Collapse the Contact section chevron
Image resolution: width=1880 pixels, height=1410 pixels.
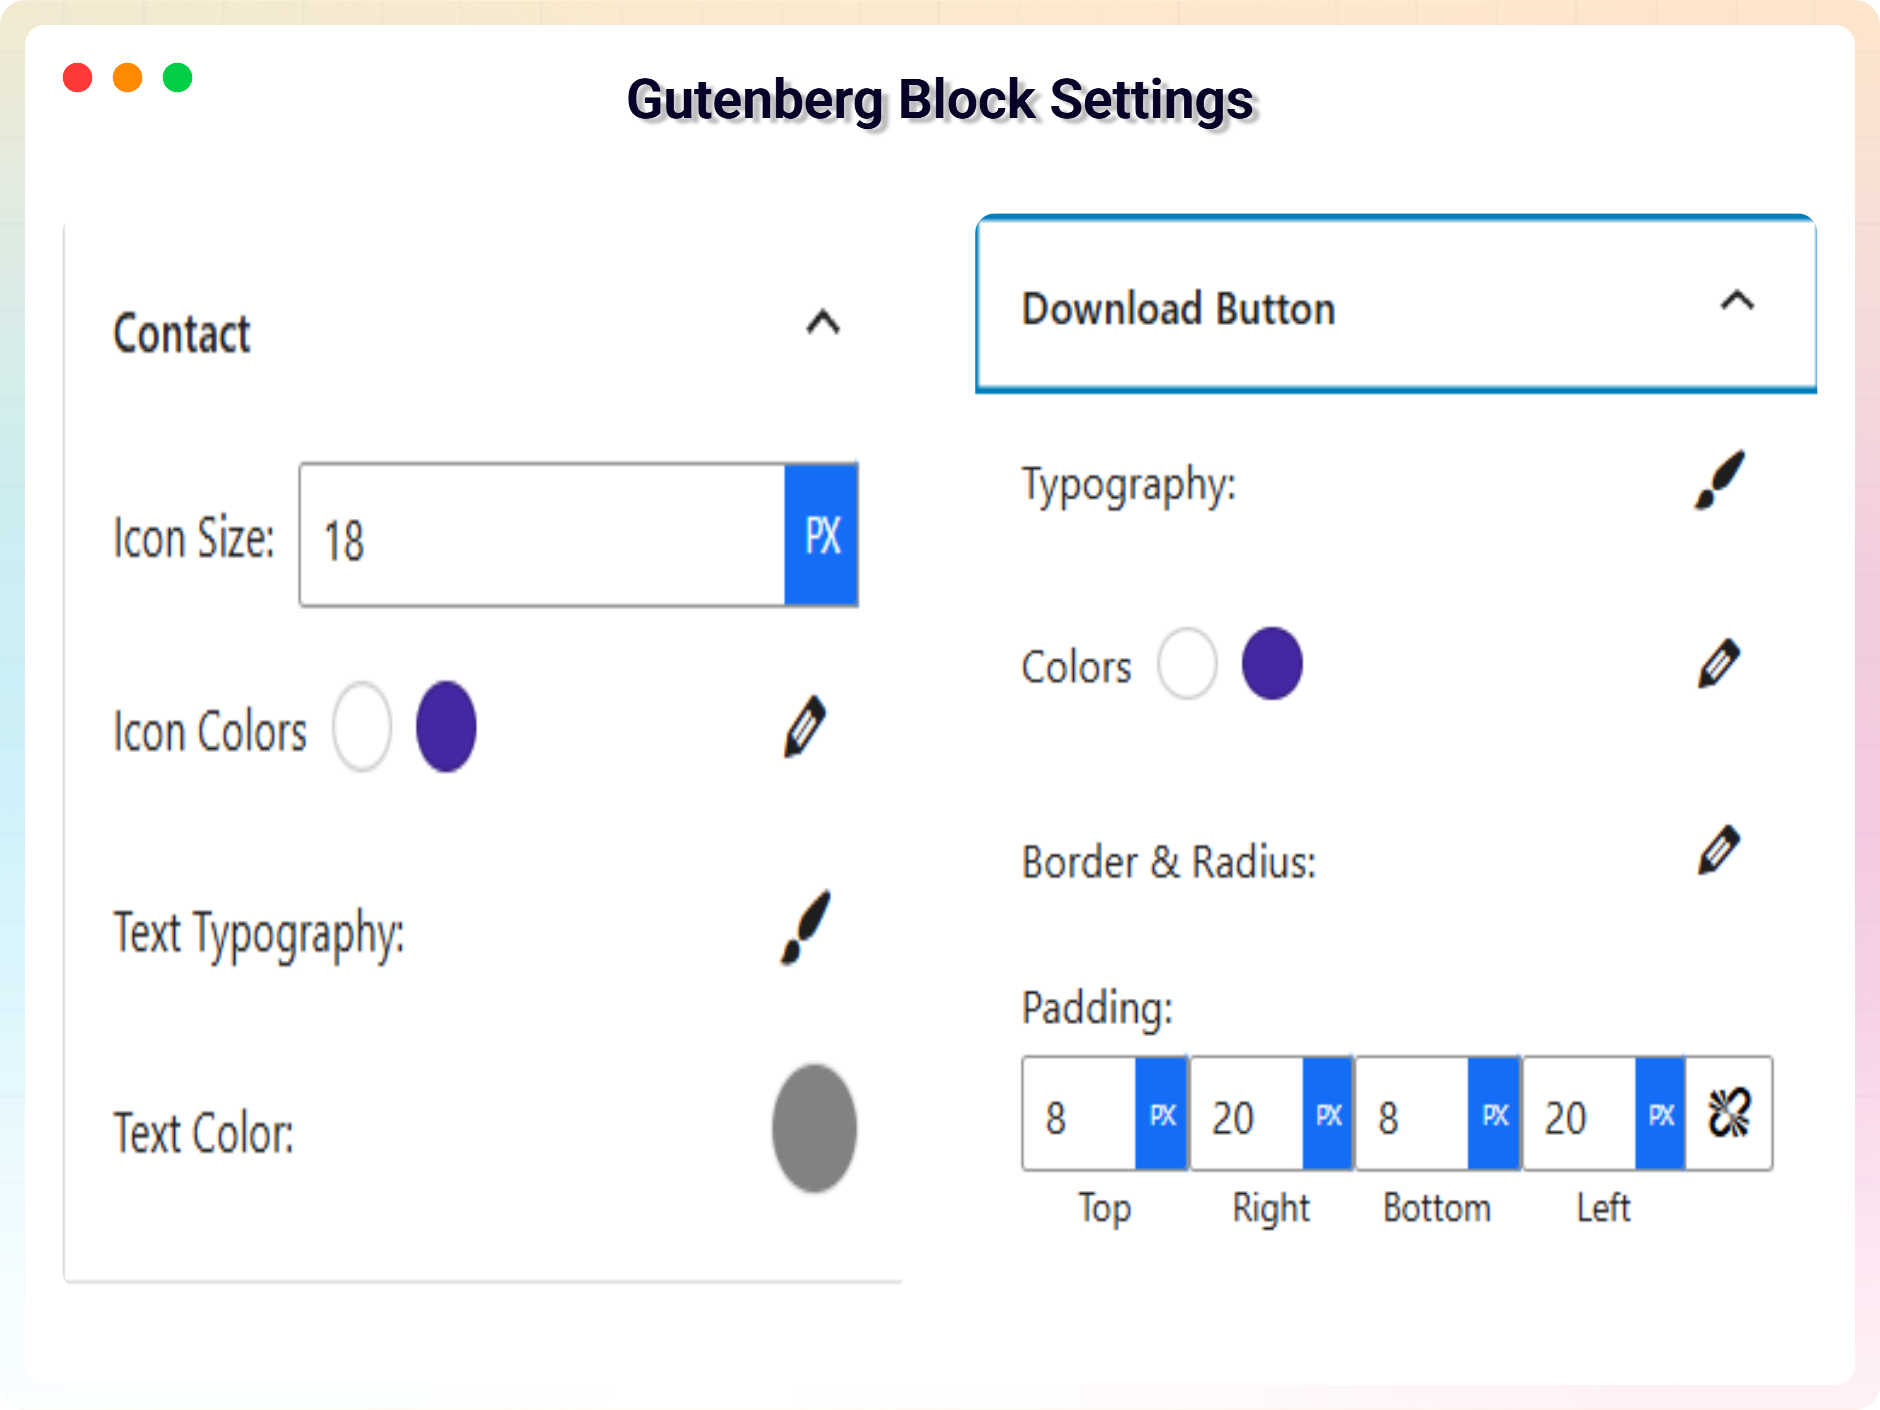point(823,323)
